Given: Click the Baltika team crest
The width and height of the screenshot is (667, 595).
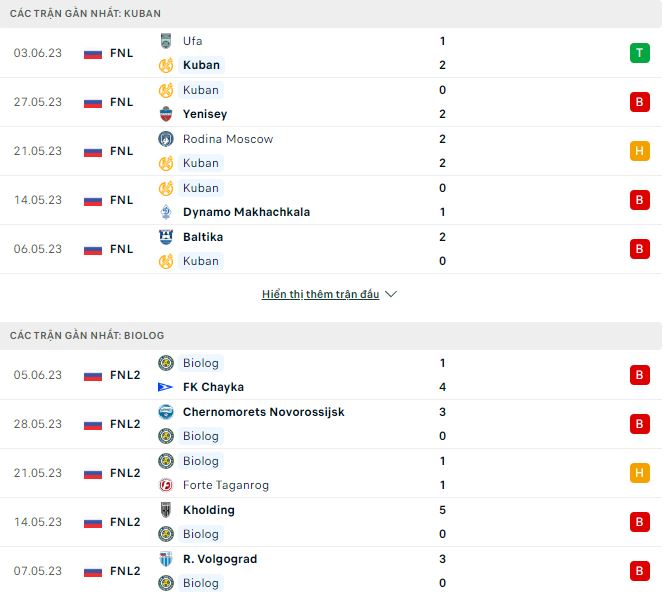Looking at the screenshot, I should pos(166,237).
